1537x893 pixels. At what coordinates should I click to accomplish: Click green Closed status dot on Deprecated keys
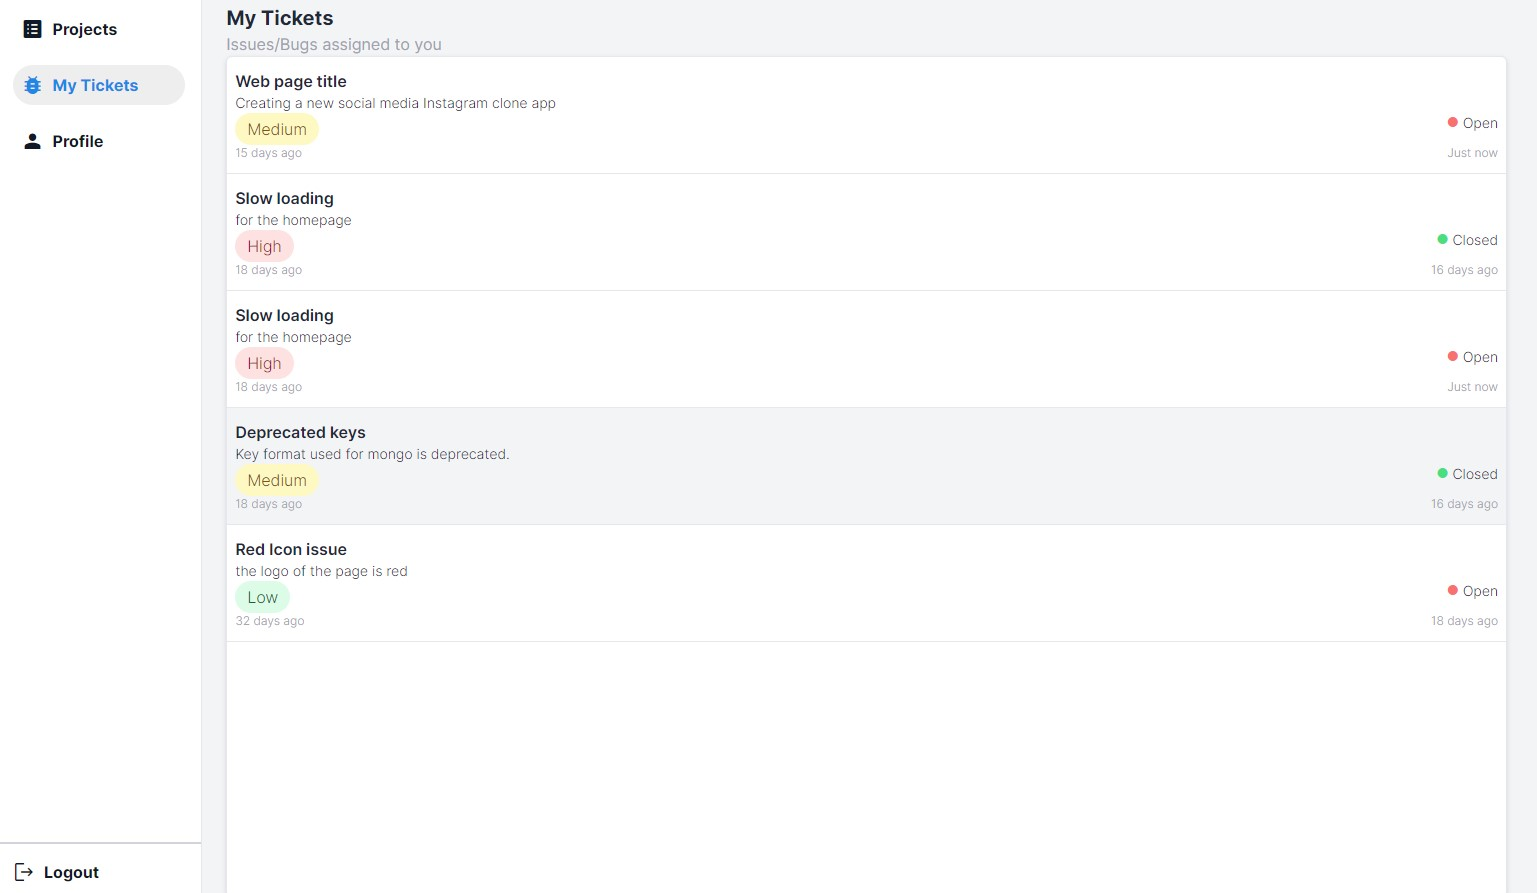click(1442, 473)
